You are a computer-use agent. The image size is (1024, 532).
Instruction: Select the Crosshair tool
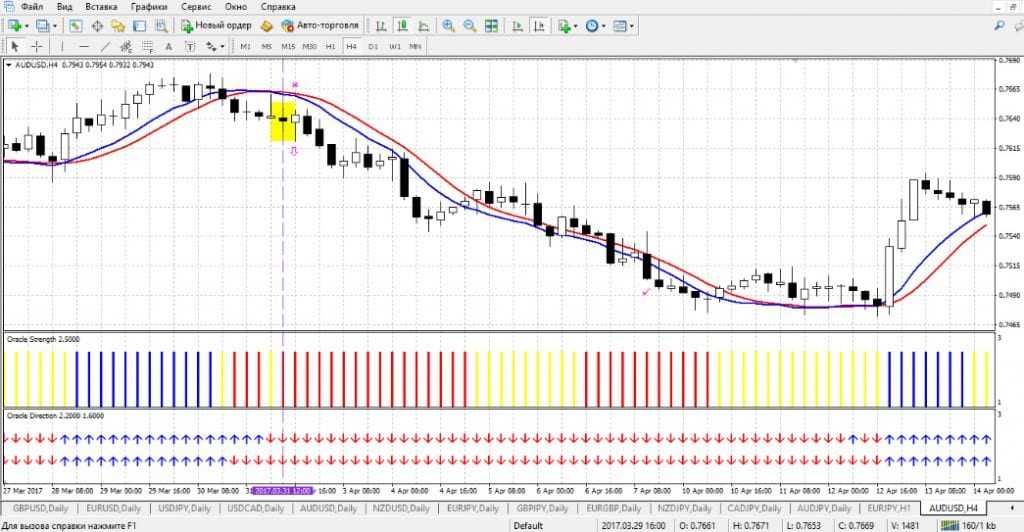click(x=37, y=46)
